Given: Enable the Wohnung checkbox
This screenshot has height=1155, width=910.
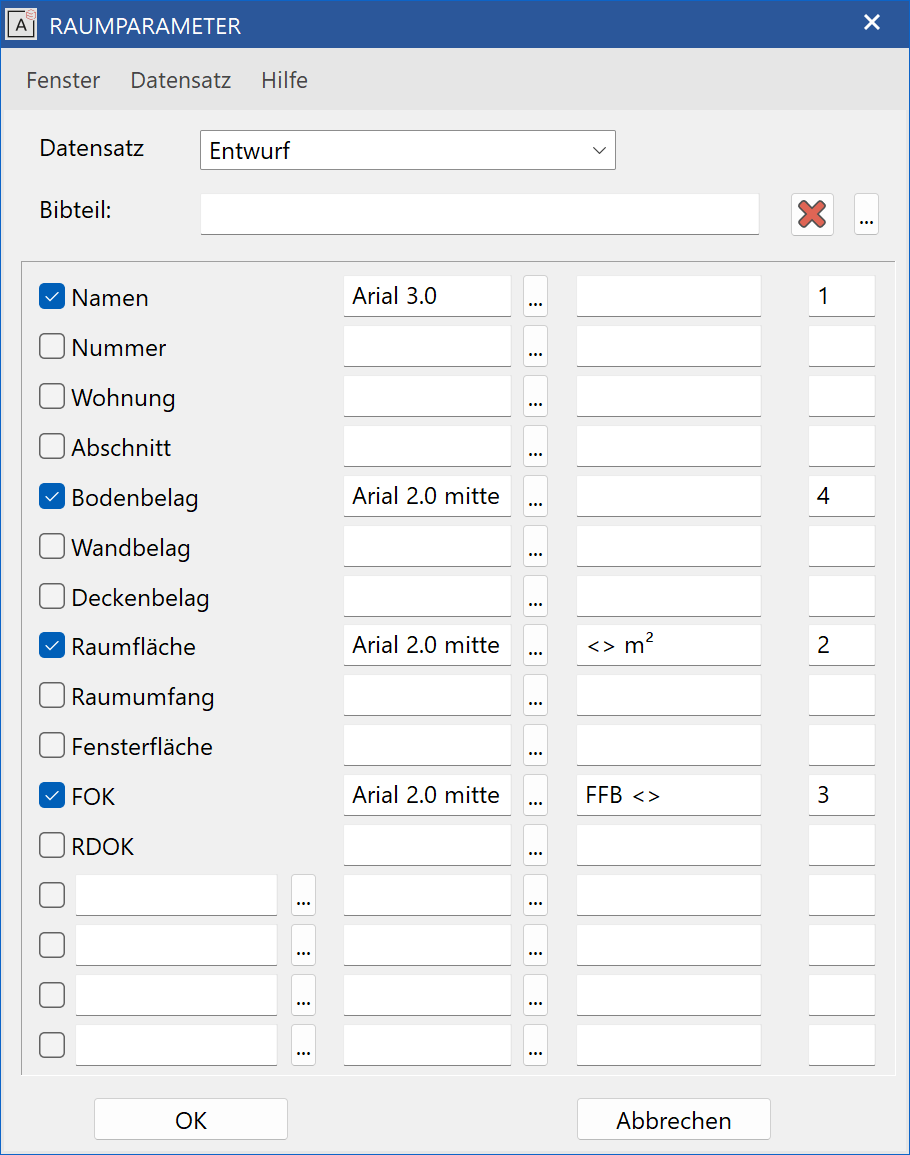Looking at the screenshot, I should tap(52, 396).
